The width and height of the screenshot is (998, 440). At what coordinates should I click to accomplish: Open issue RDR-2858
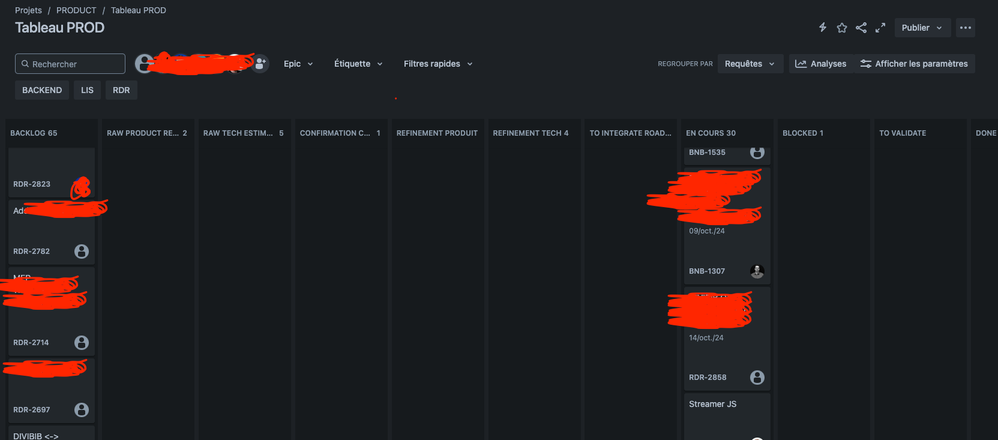click(x=708, y=377)
